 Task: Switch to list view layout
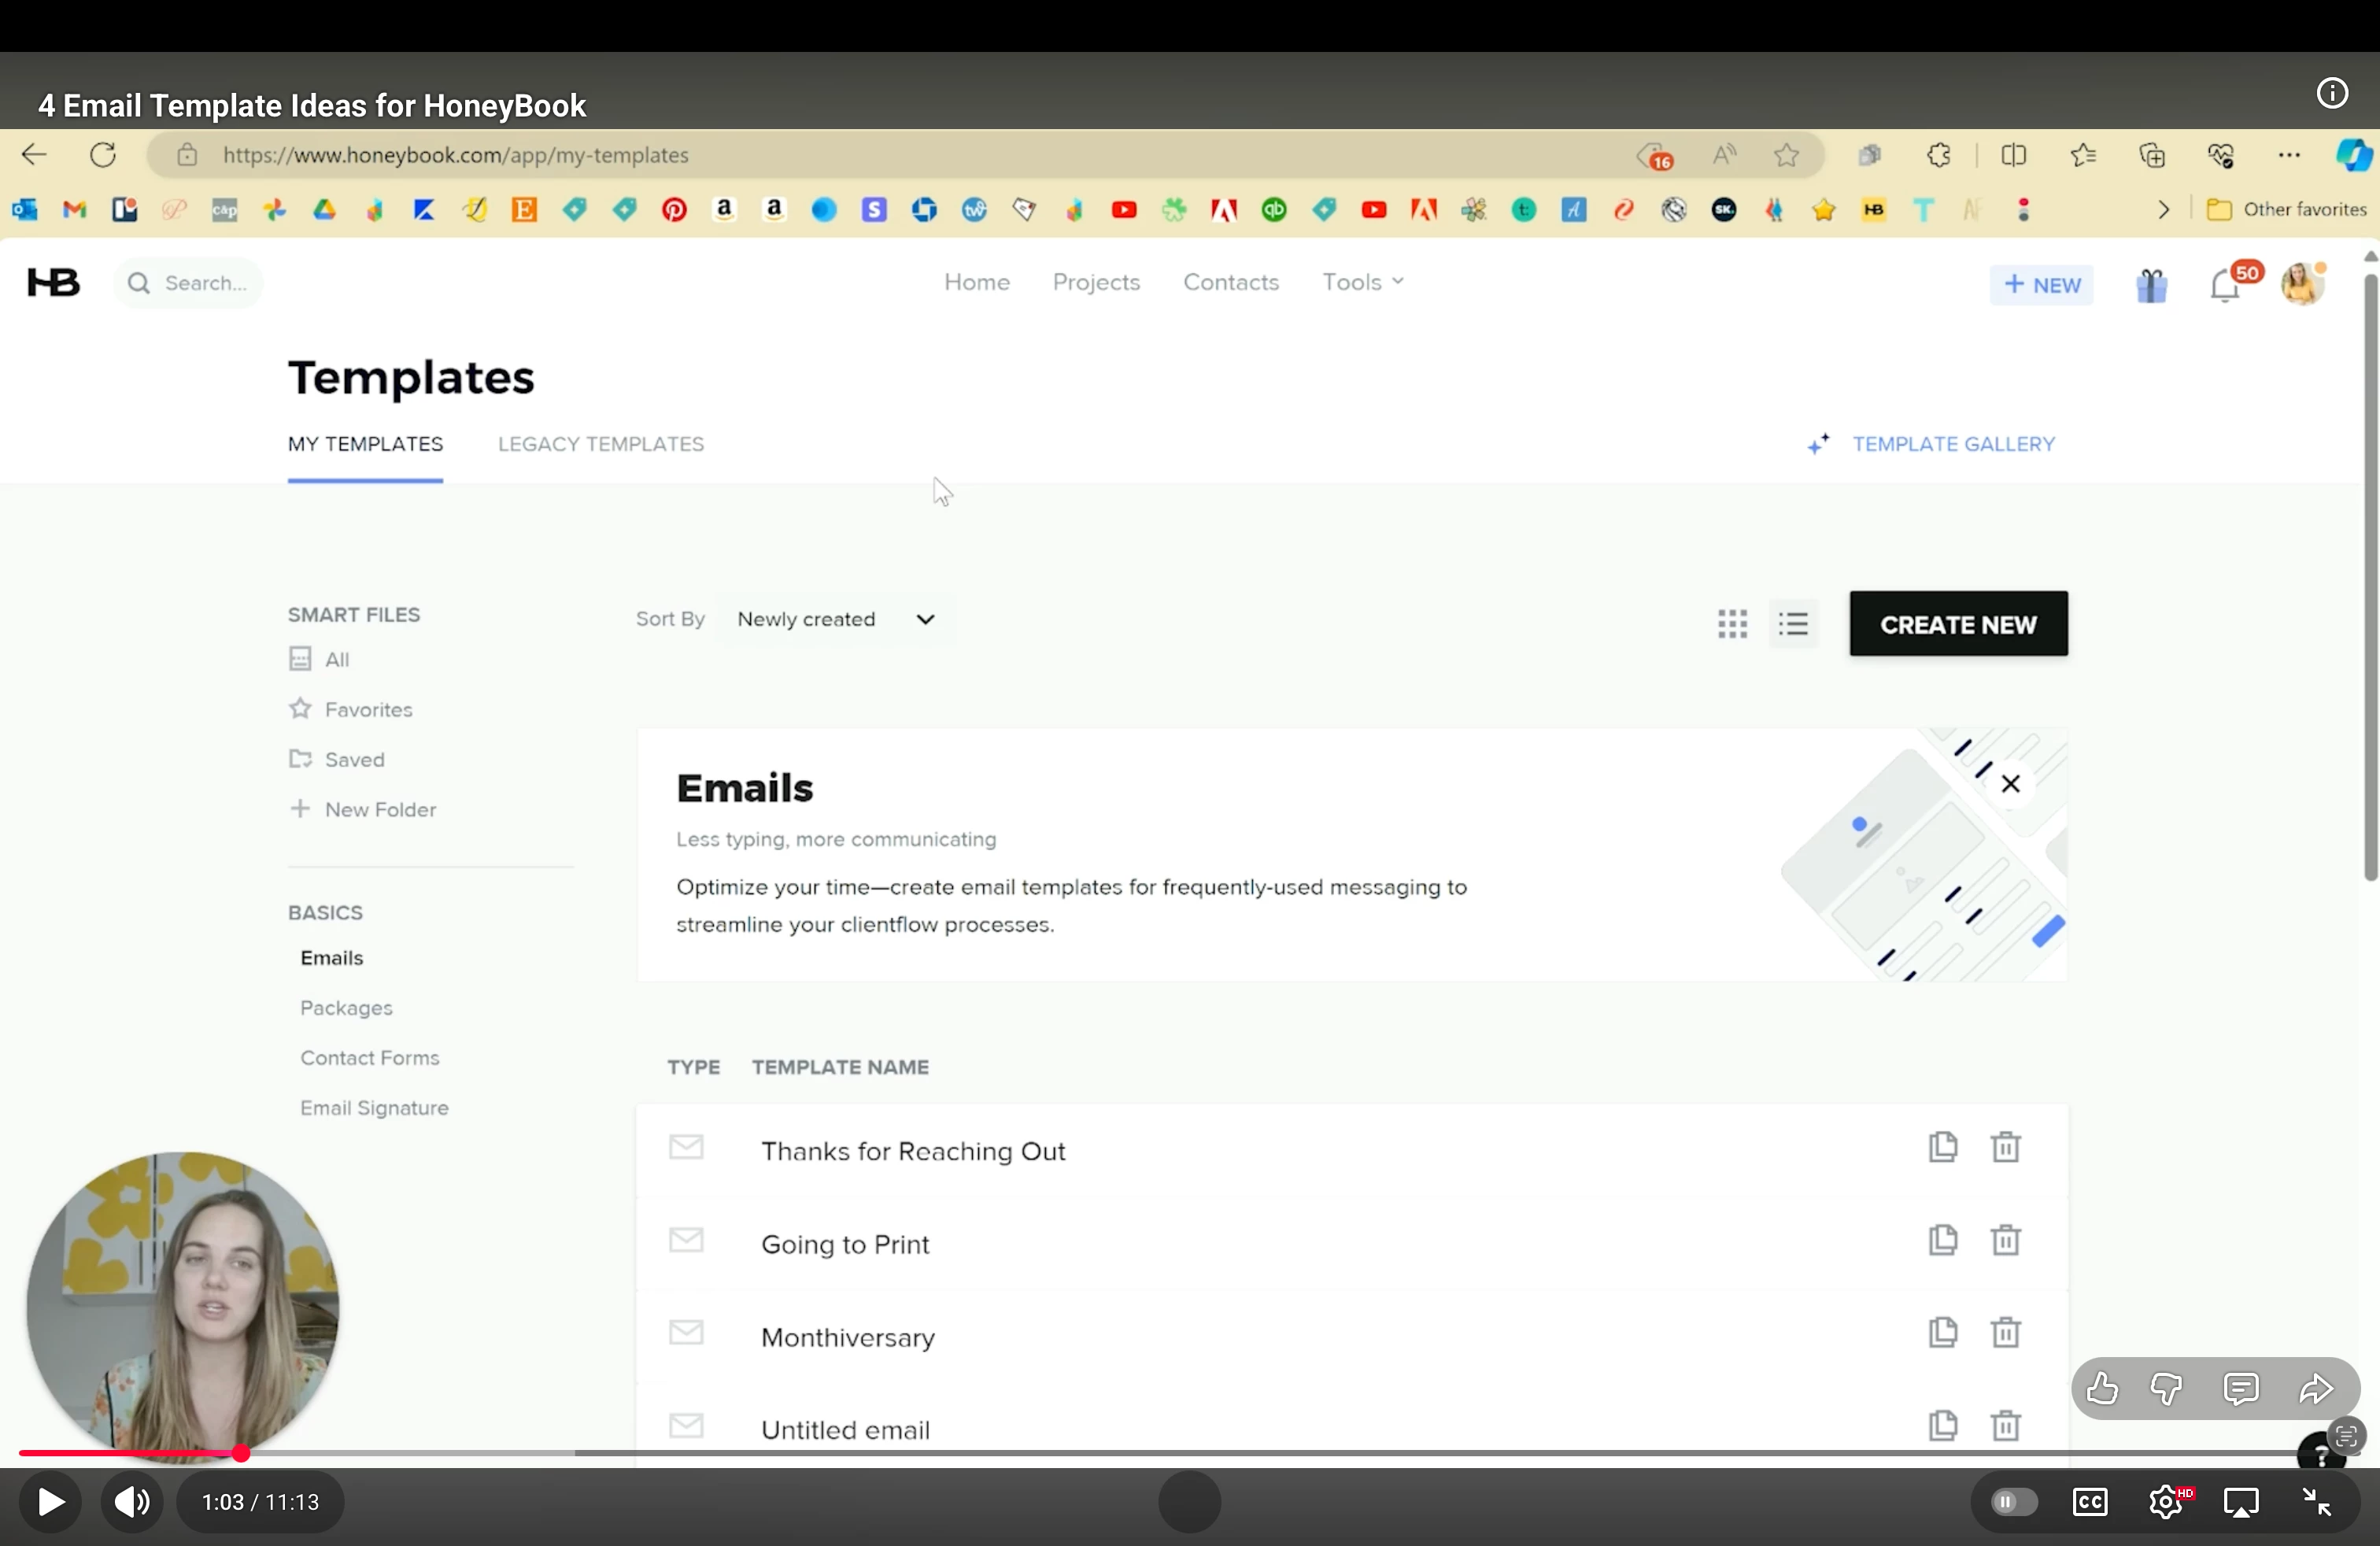coord(1793,624)
